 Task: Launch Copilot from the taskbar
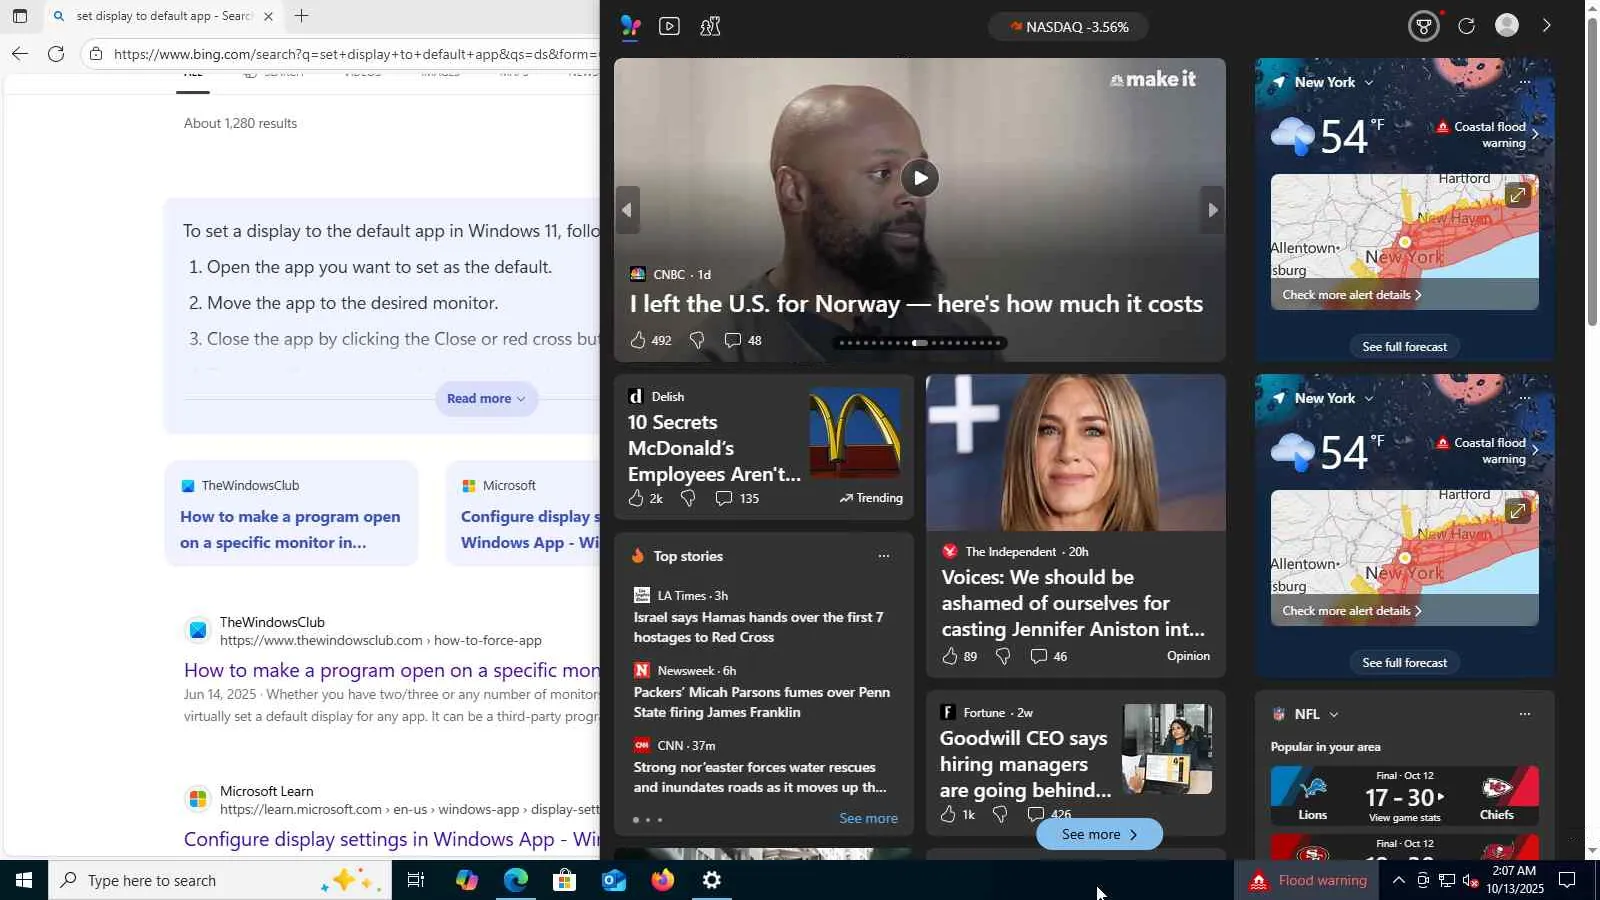(466, 880)
